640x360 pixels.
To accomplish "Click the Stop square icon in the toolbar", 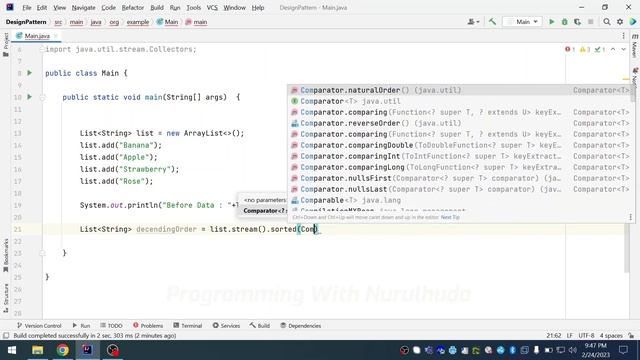I will point(590,22).
